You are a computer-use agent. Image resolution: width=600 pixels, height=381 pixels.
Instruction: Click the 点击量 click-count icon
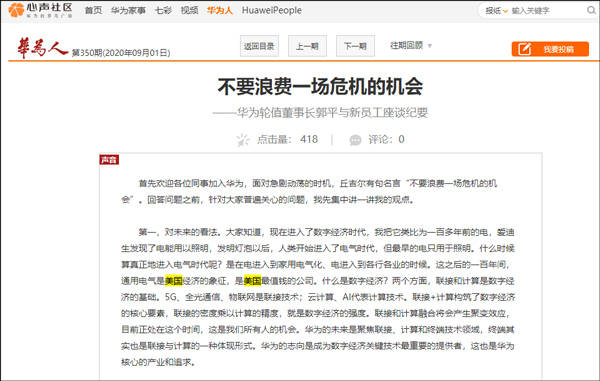point(243,140)
